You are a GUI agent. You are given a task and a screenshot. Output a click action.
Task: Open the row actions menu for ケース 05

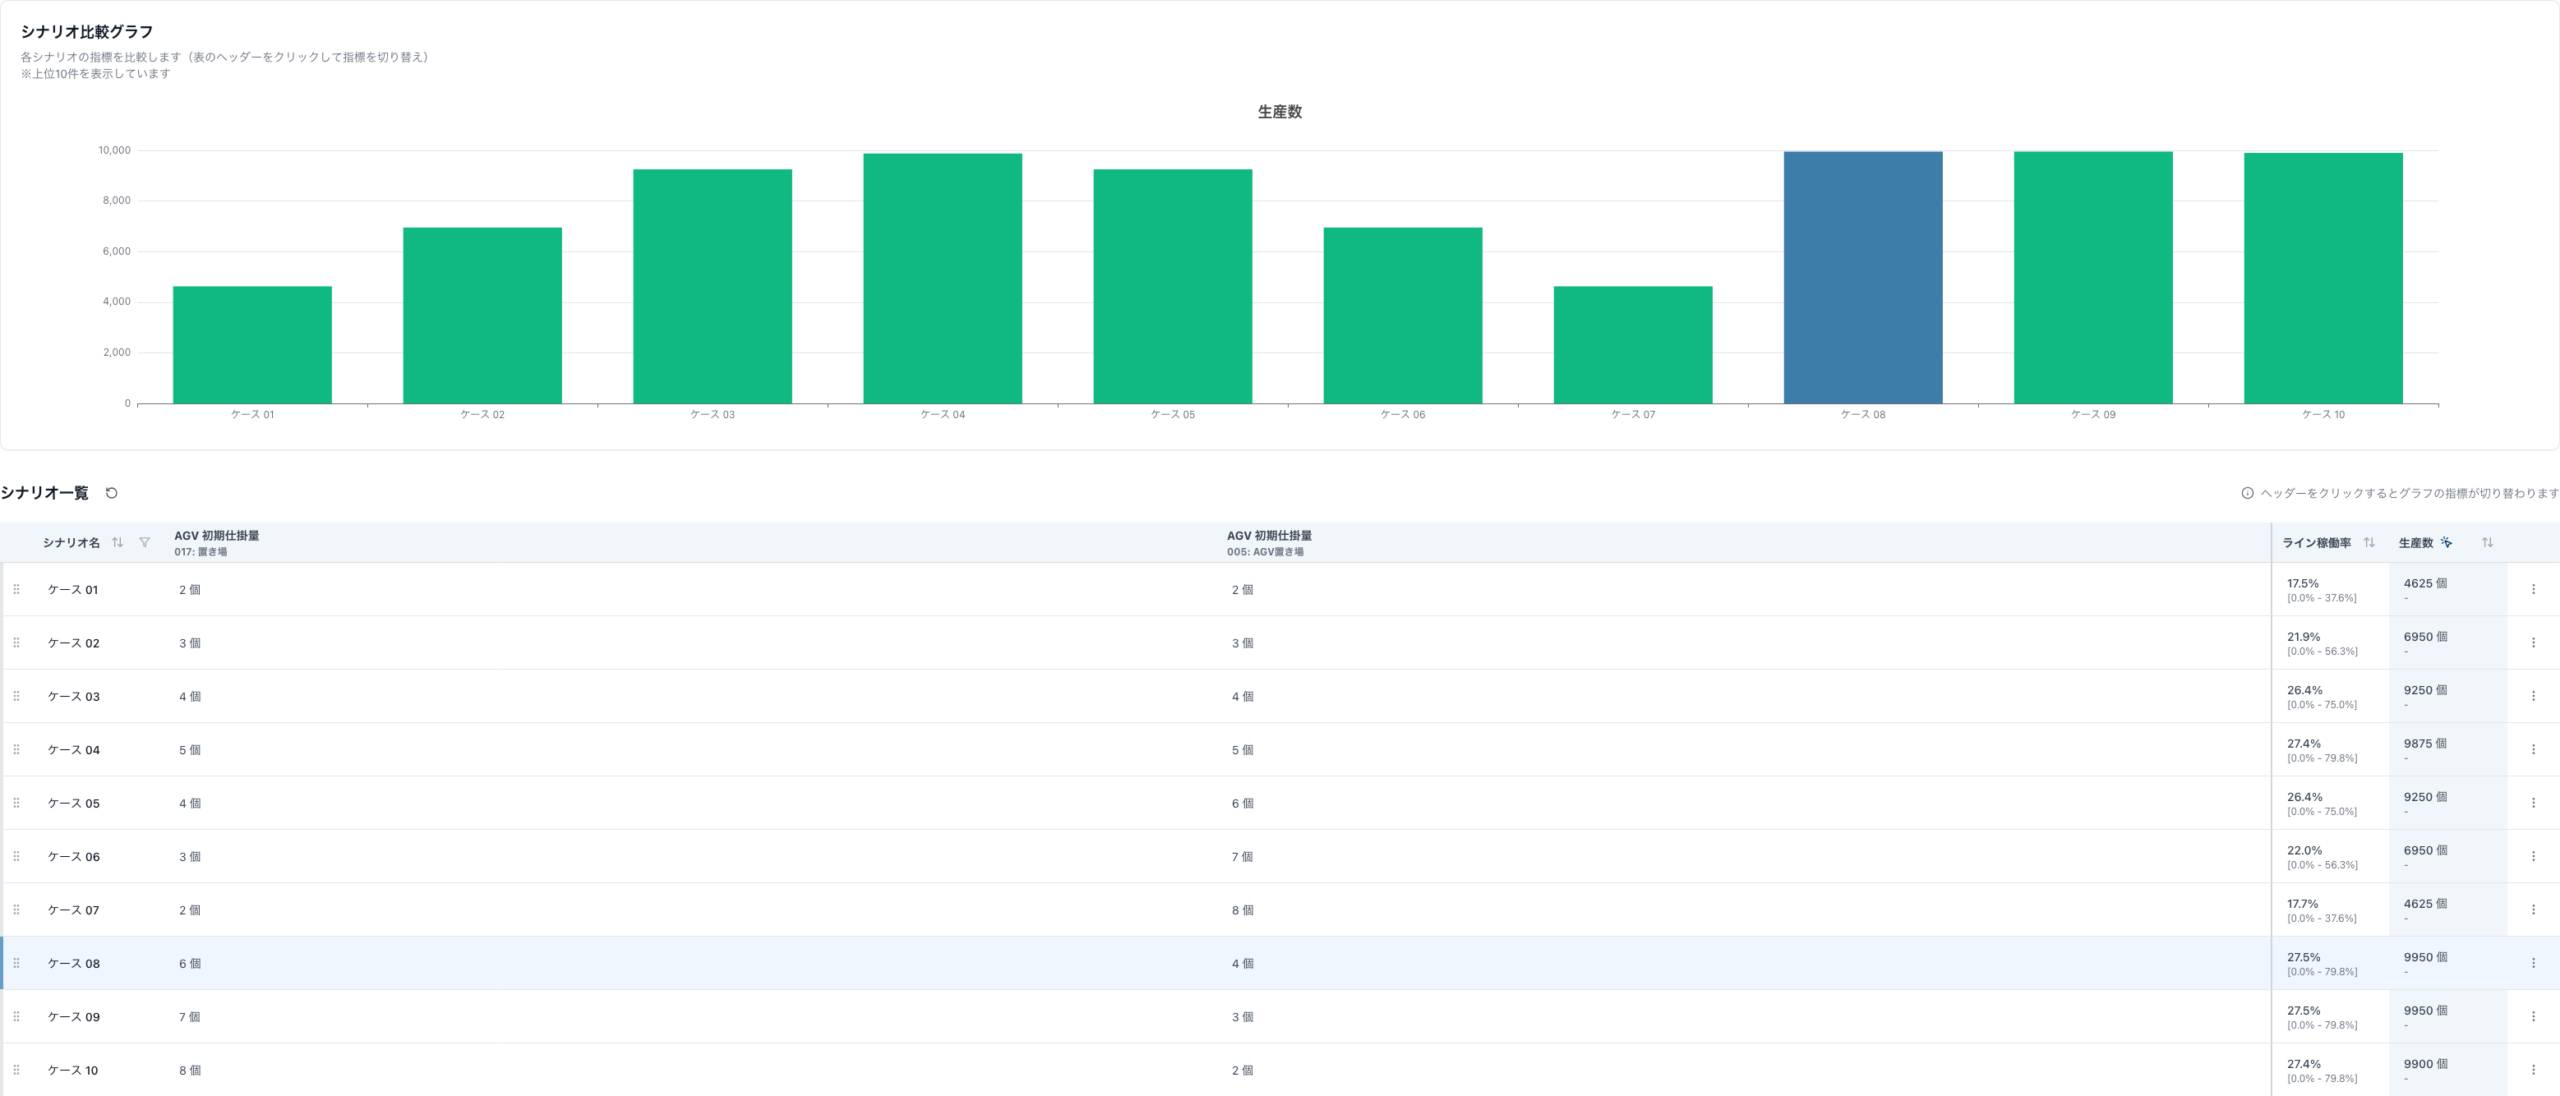pos(2533,803)
